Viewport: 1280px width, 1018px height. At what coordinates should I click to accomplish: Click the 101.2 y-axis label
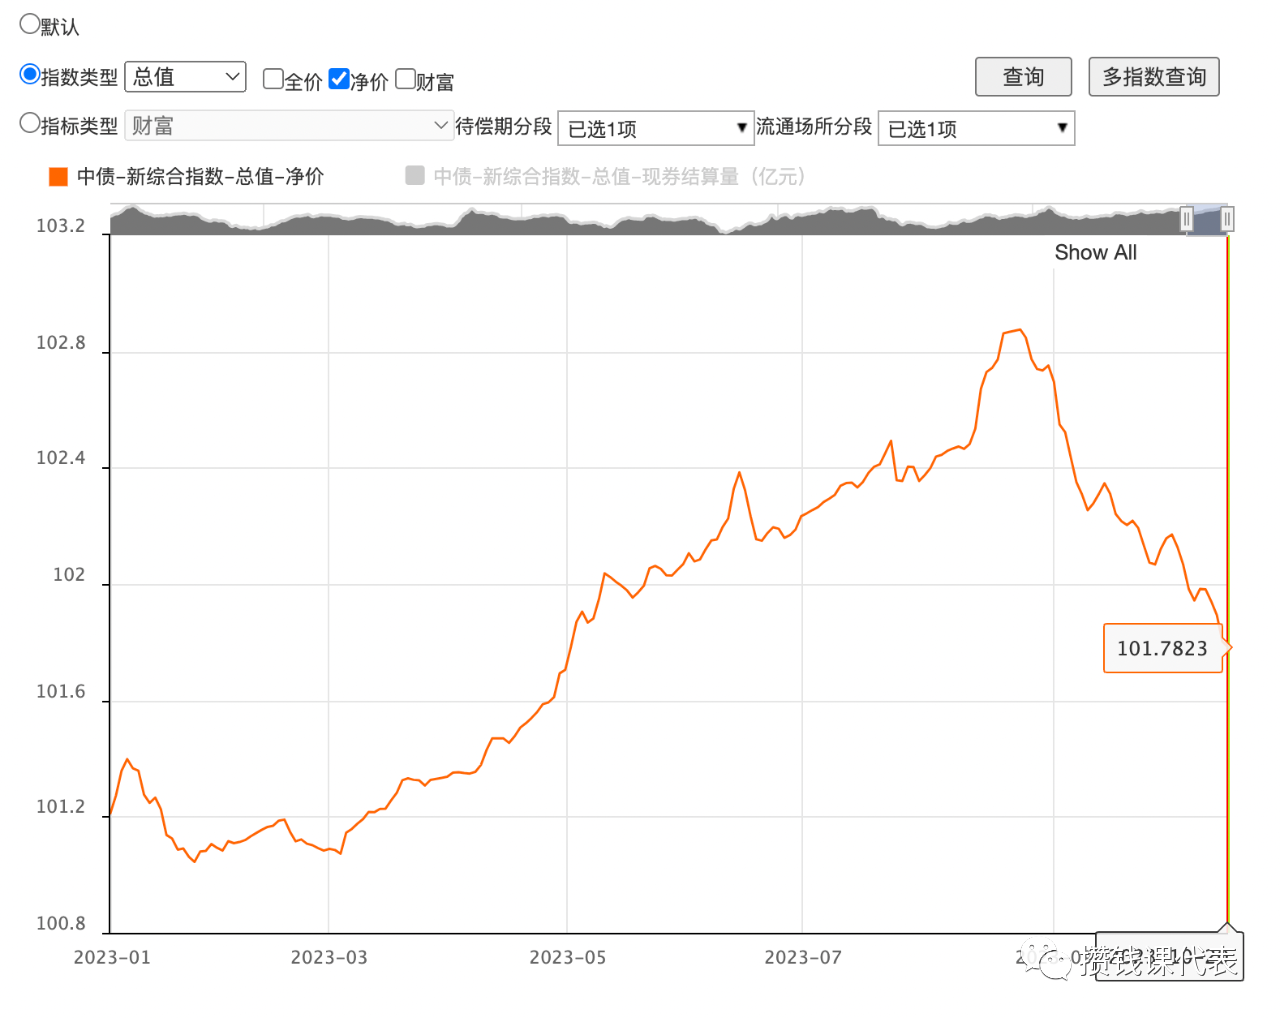point(61,807)
